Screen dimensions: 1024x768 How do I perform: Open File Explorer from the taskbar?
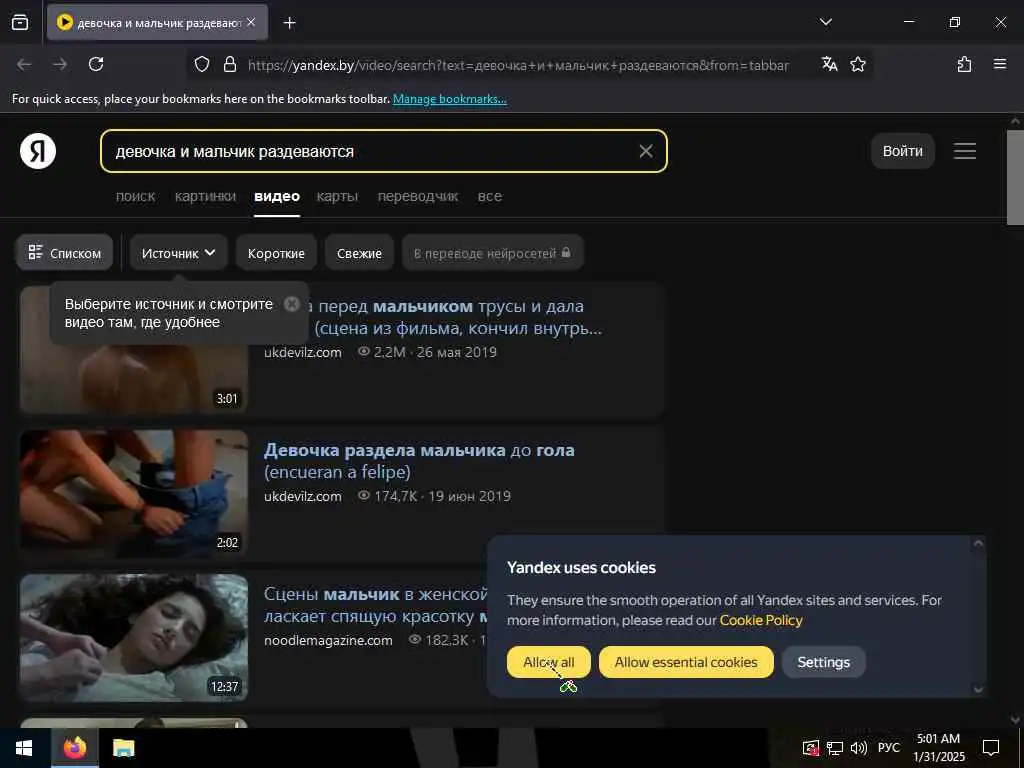point(123,748)
